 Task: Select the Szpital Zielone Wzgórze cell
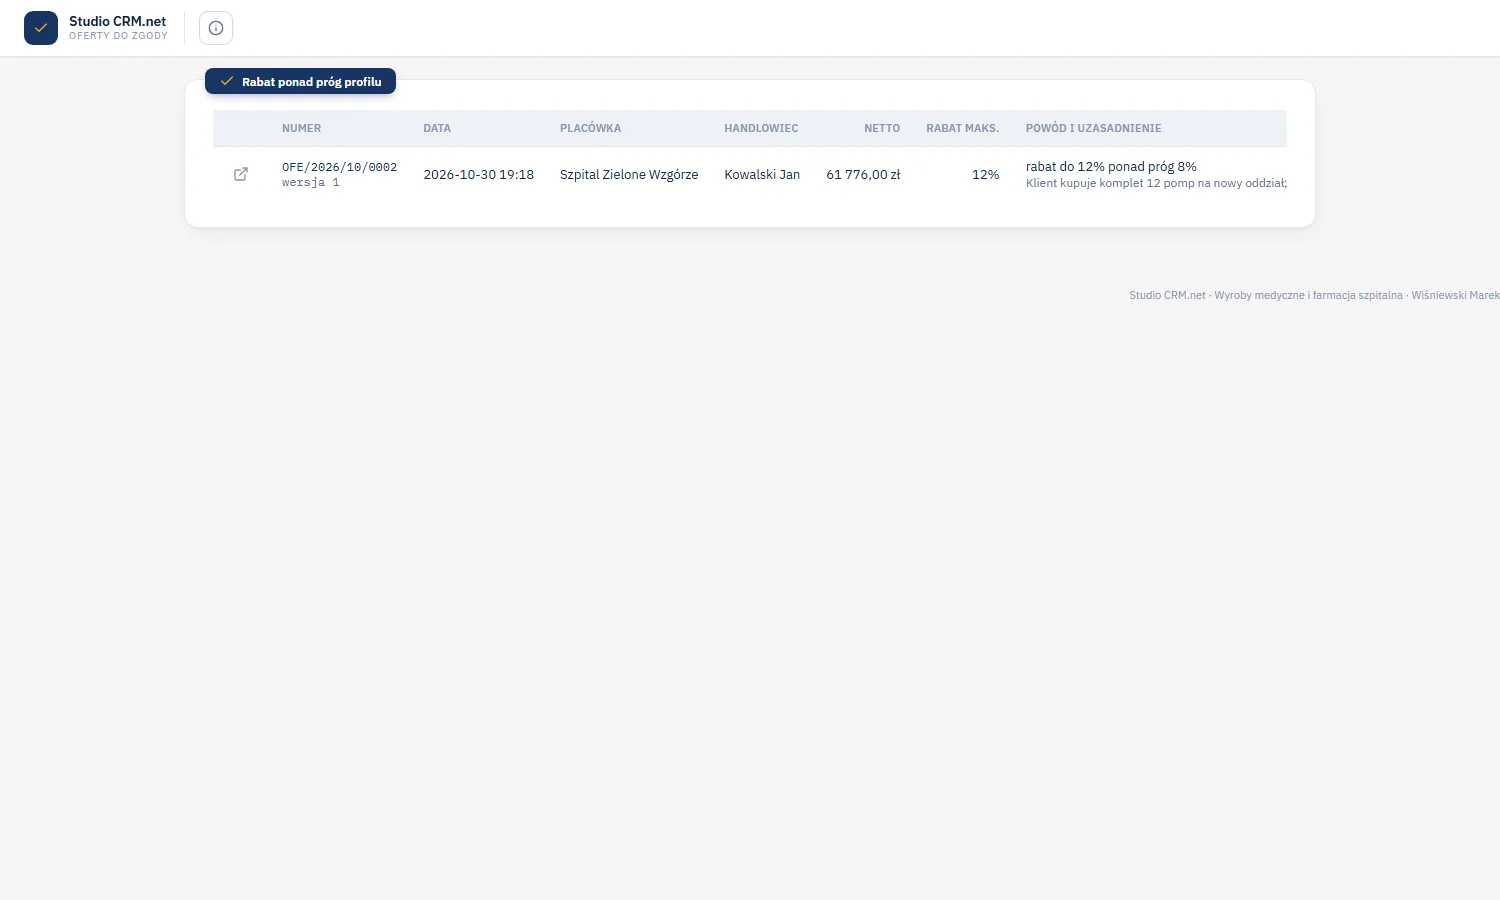(629, 175)
